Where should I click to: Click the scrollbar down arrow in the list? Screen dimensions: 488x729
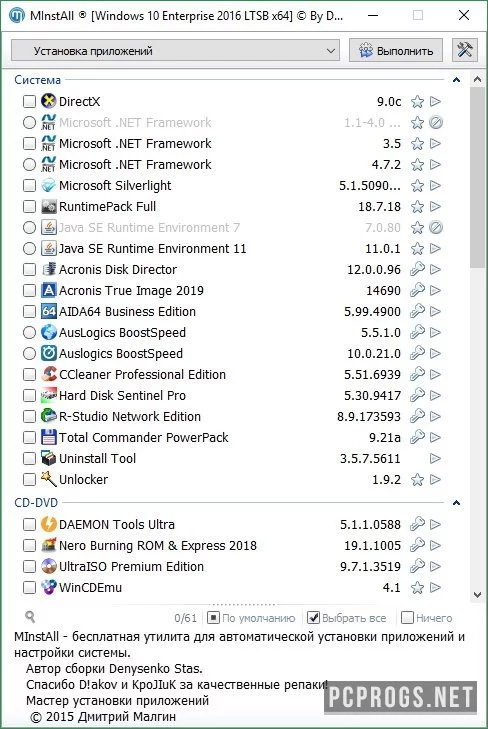477,595
